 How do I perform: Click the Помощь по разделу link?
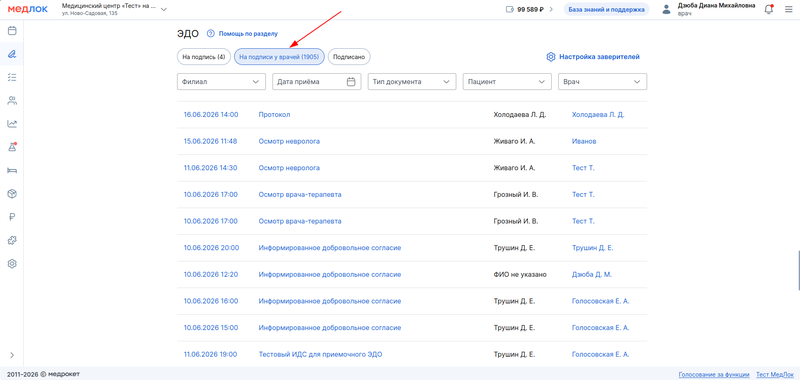tap(242, 34)
